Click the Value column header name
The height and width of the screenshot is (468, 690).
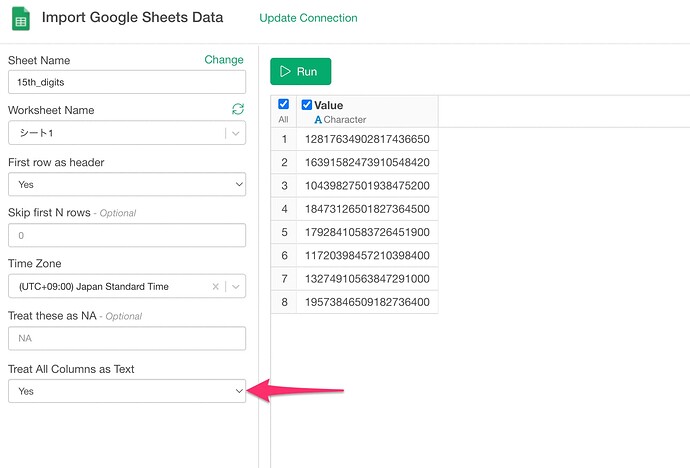(x=328, y=105)
